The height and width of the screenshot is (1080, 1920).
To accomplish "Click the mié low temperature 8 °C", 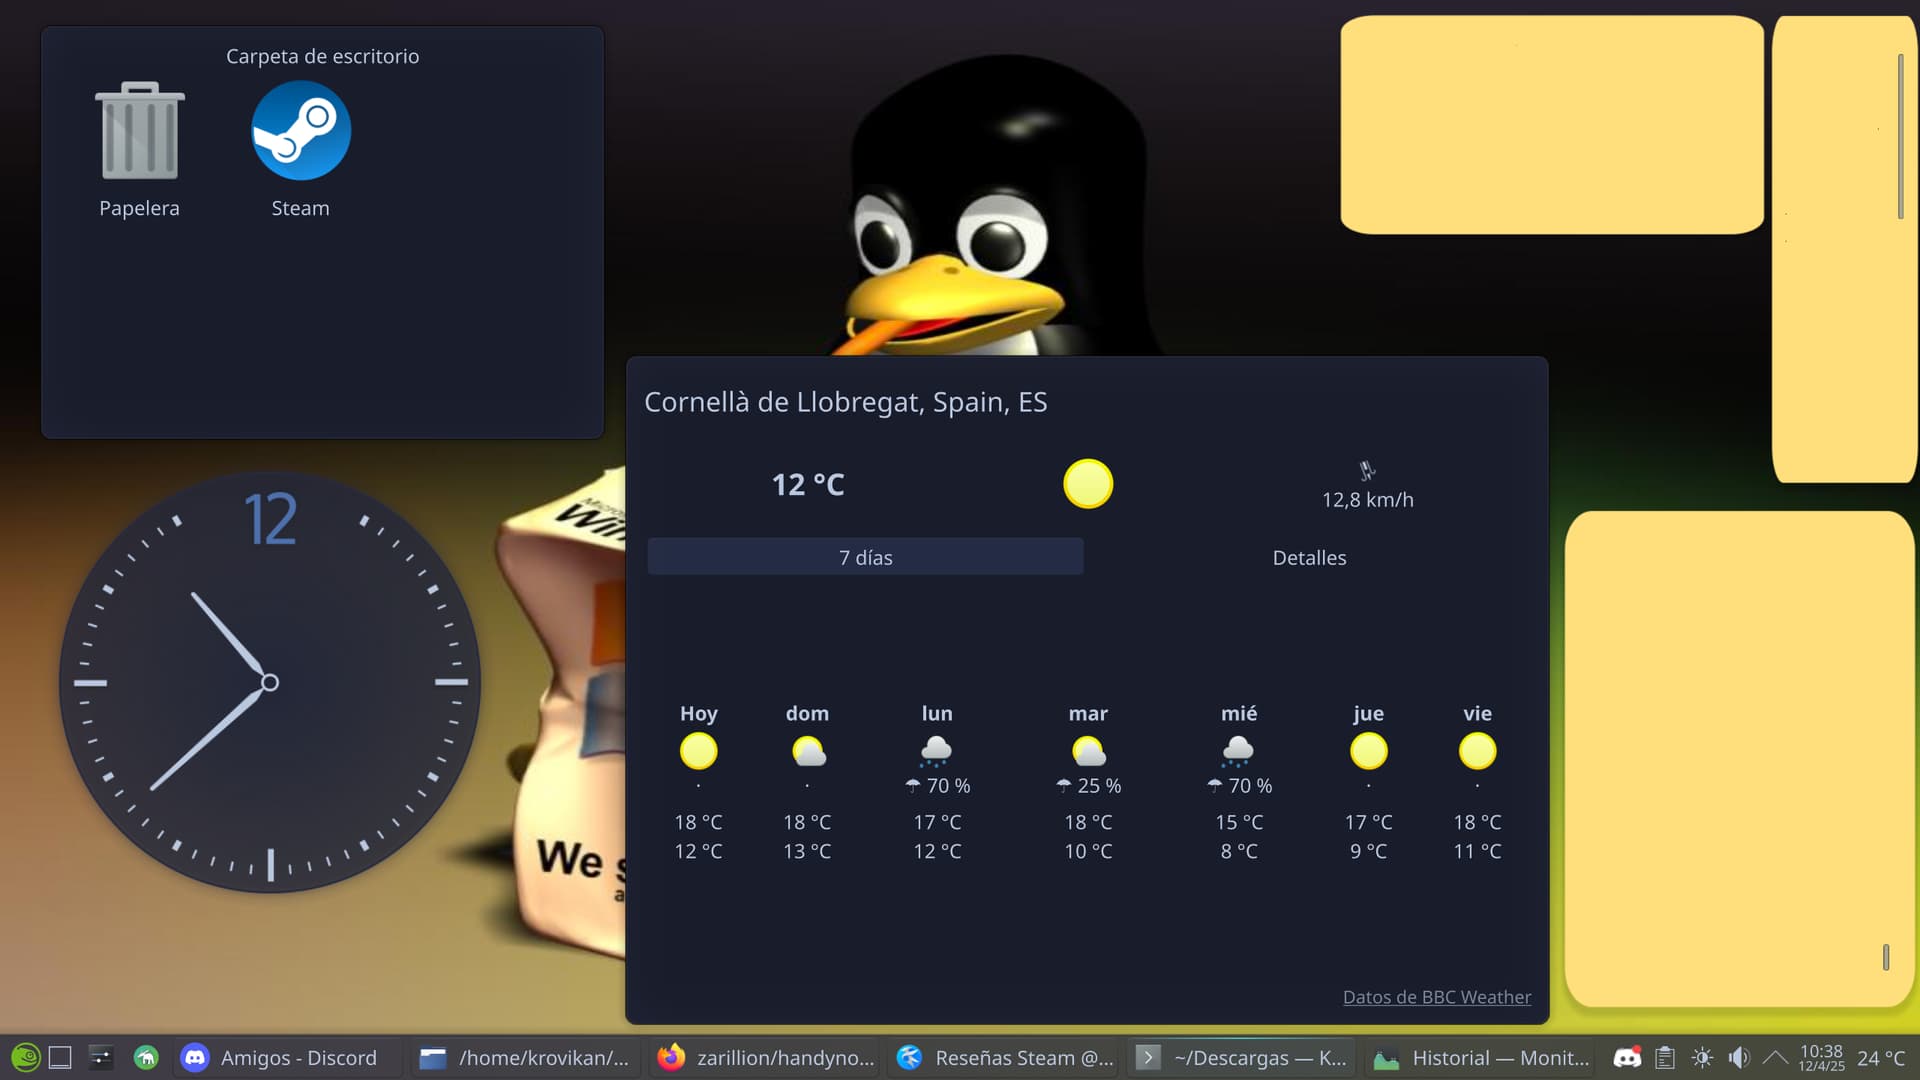I will click(x=1239, y=851).
